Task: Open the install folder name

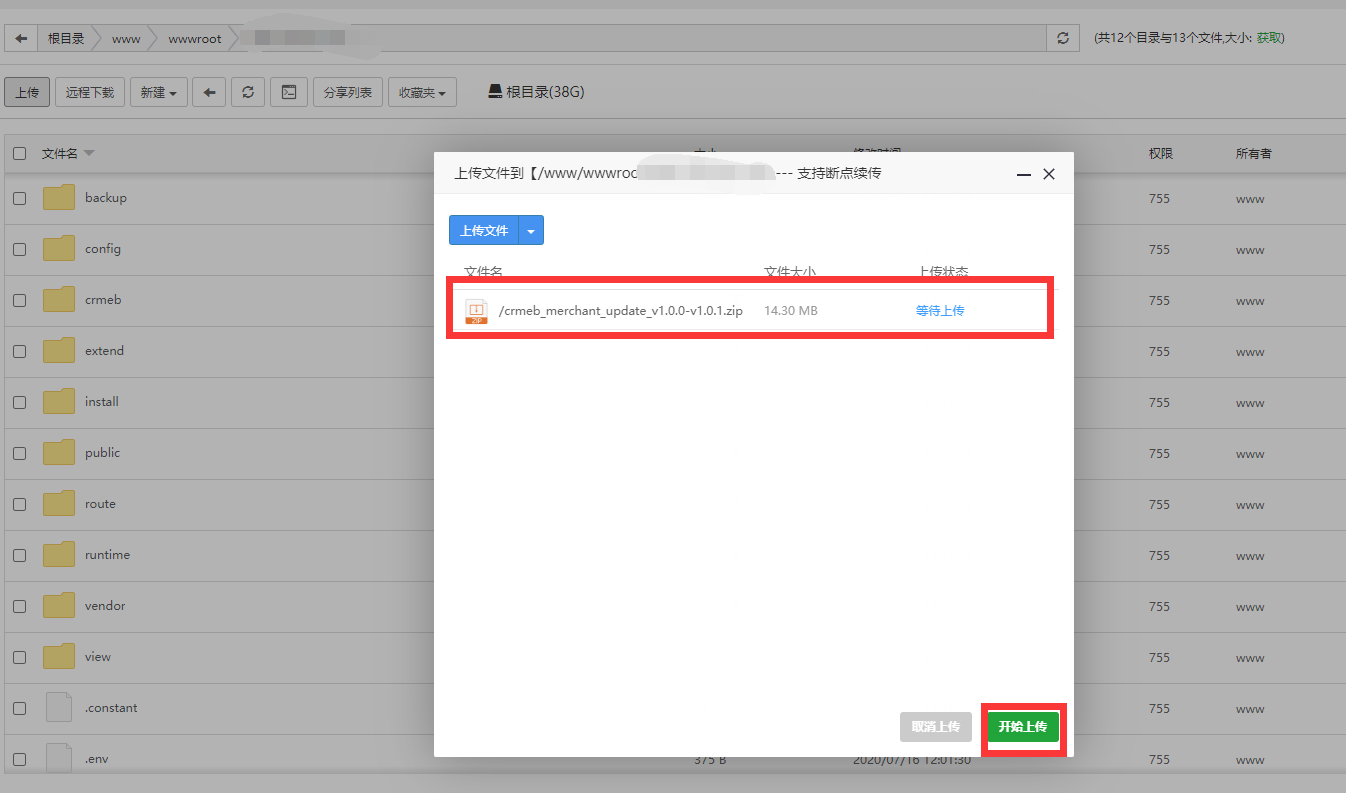Action: [x=102, y=402]
